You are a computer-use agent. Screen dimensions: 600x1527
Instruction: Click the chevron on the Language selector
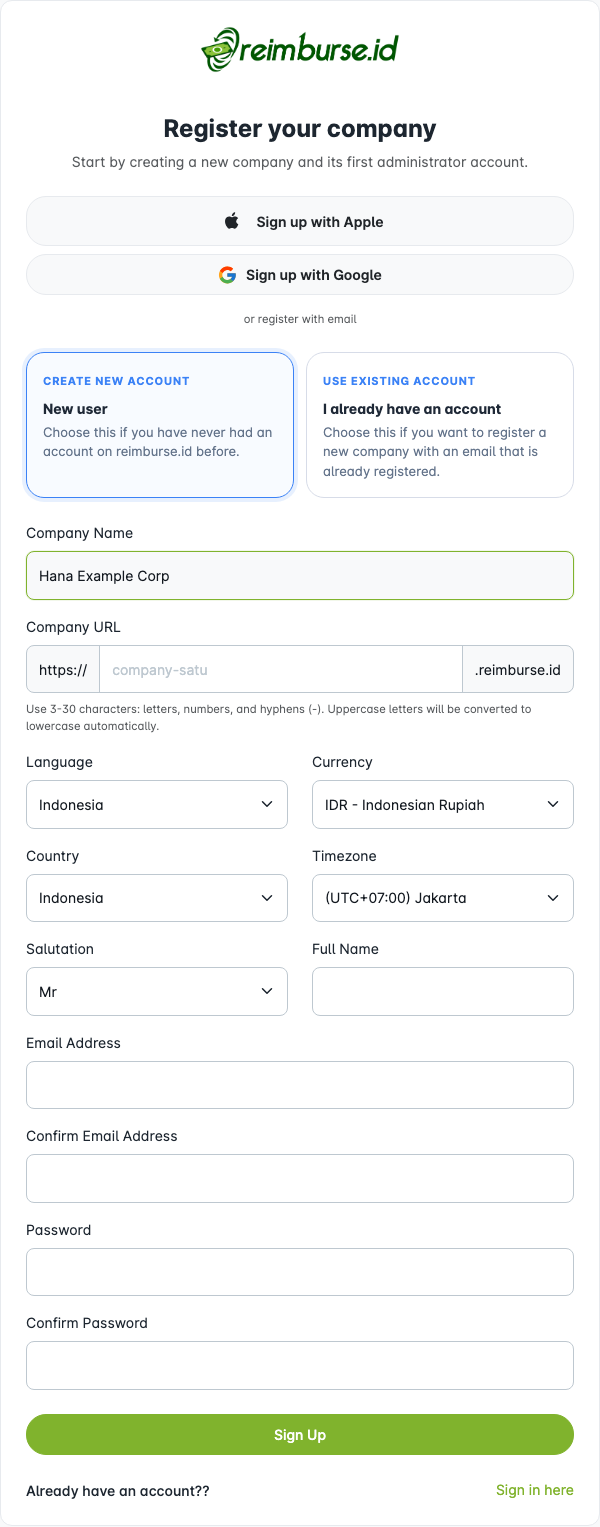tap(267, 804)
